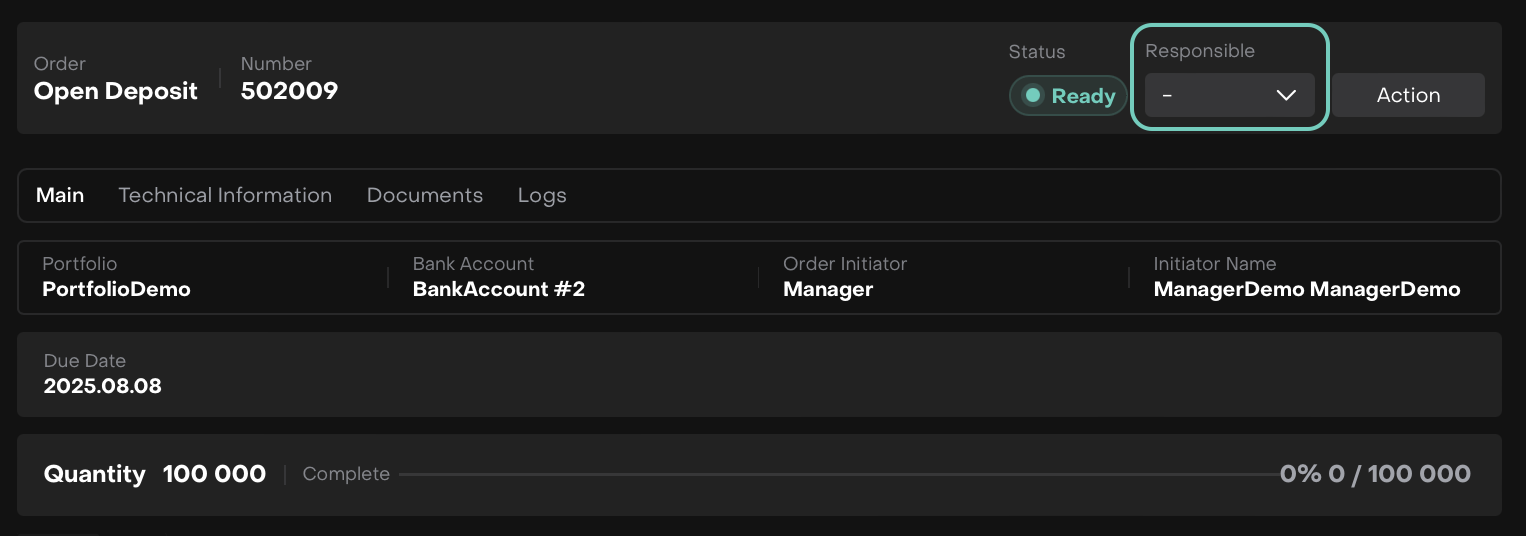View the Logs tab
The width and height of the screenshot is (1526, 536).
coord(542,195)
